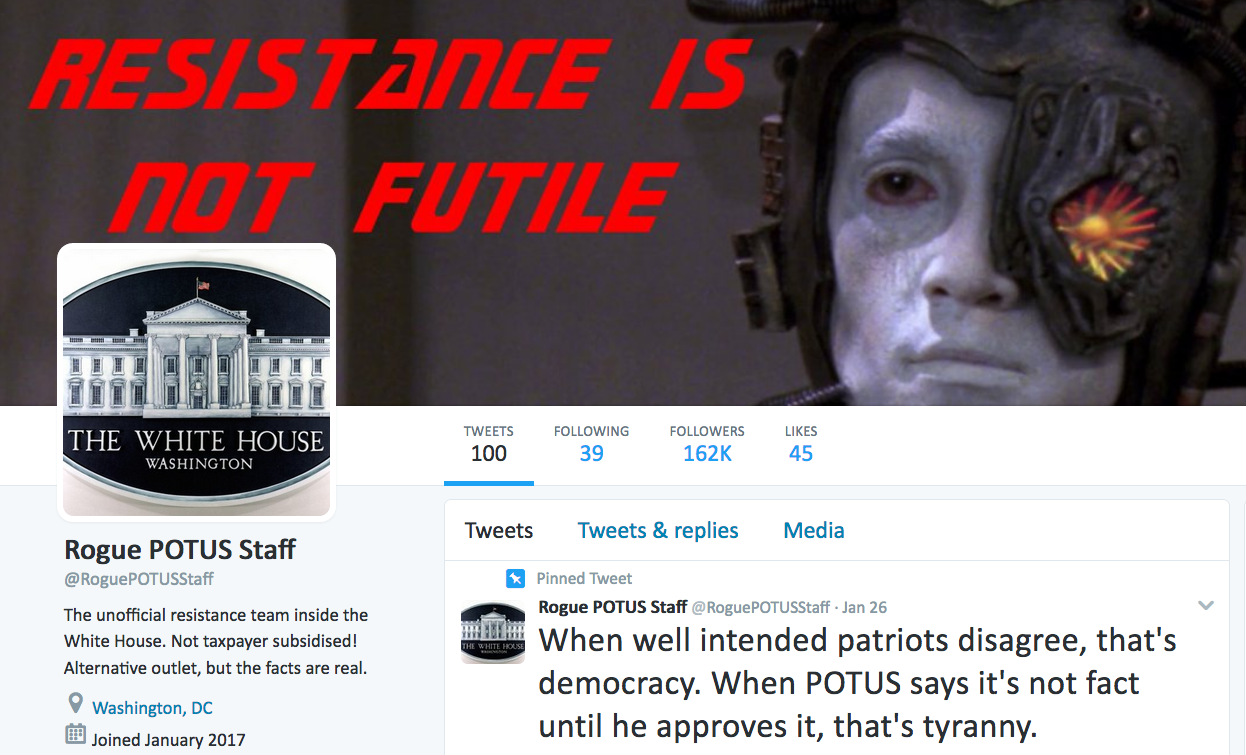Switch to the Media tab

[814, 531]
